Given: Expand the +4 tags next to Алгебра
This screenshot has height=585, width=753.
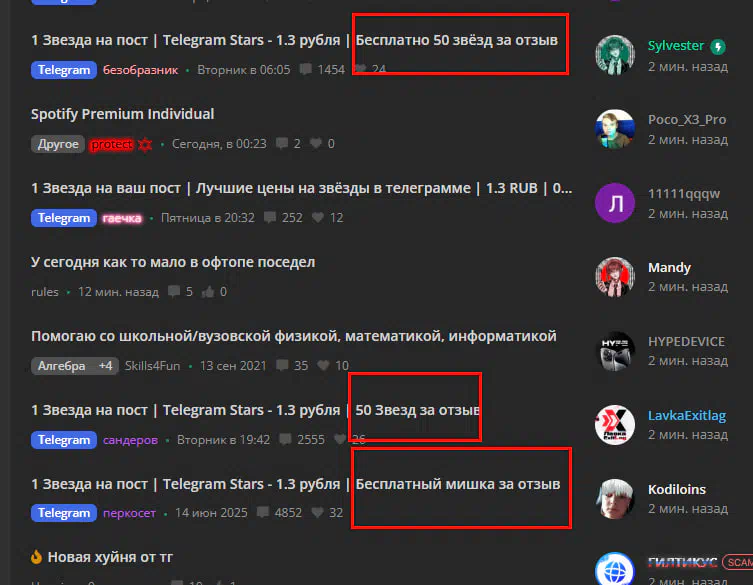Looking at the screenshot, I should [106, 366].
